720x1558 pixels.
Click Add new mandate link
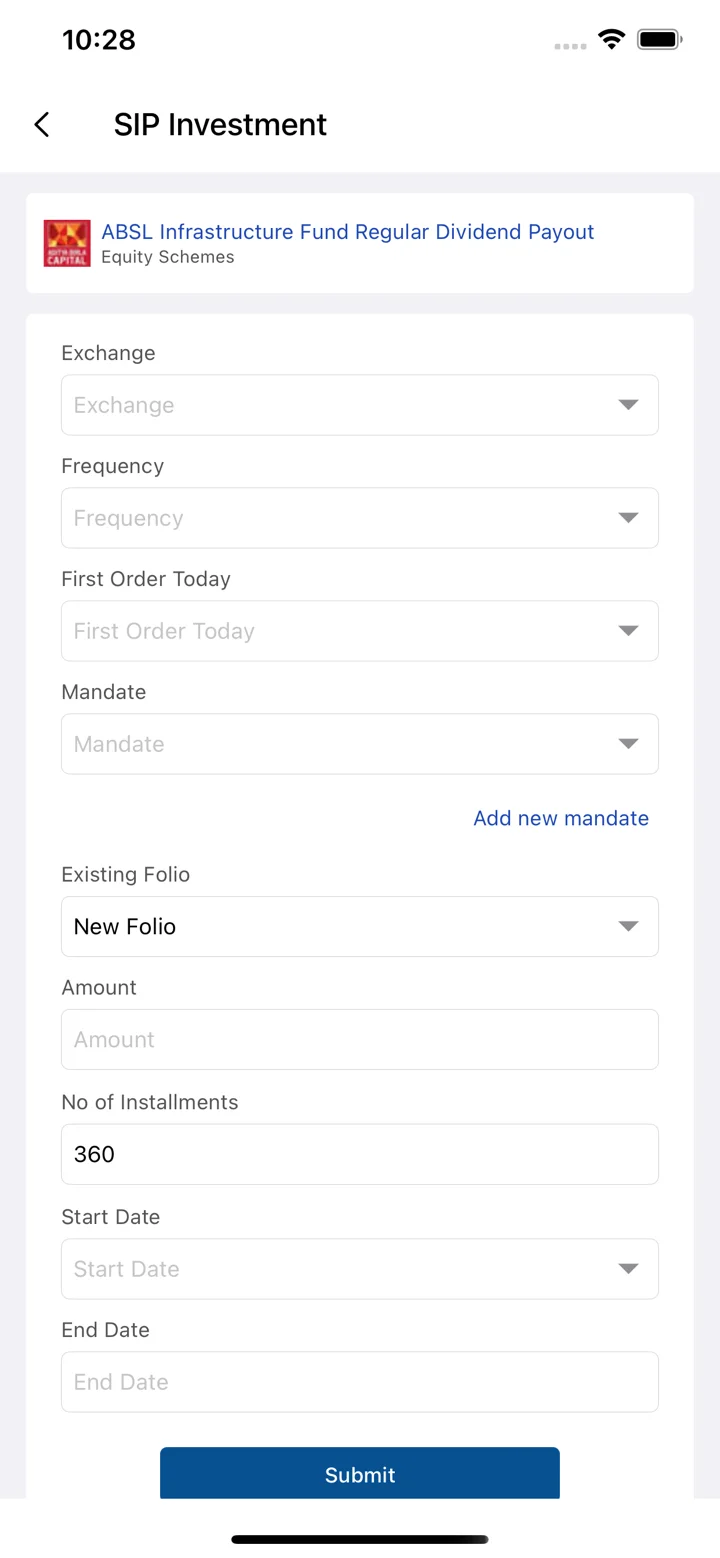(x=561, y=818)
